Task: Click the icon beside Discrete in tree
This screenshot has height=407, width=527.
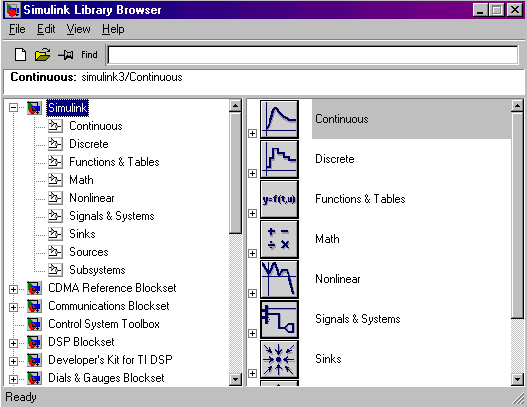Action: [x=55, y=144]
